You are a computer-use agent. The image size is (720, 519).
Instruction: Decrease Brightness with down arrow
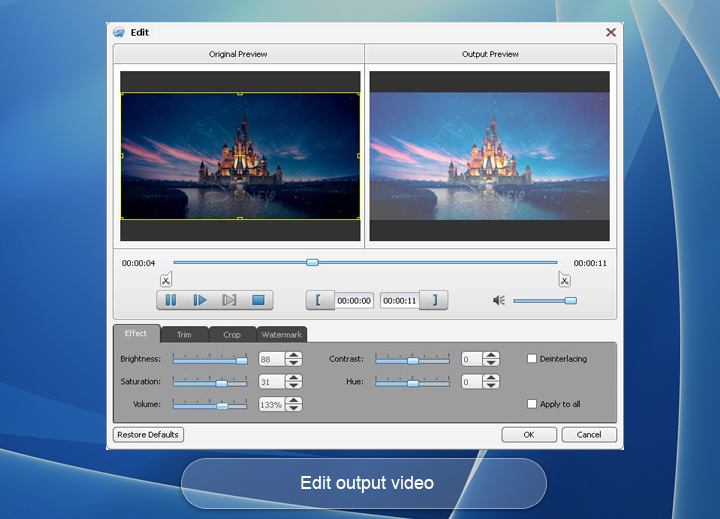click(x=293, y=362)
